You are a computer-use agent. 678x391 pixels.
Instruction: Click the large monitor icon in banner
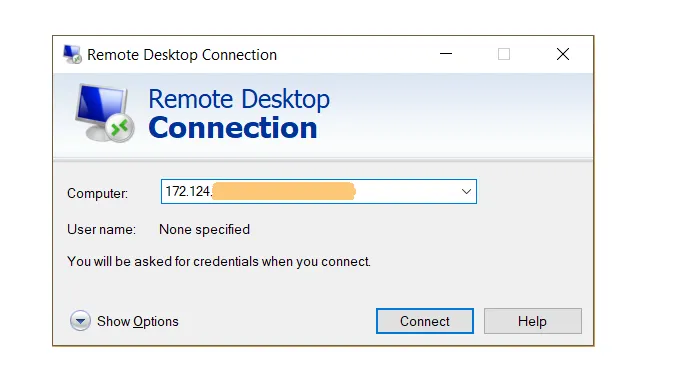(105, 113)
